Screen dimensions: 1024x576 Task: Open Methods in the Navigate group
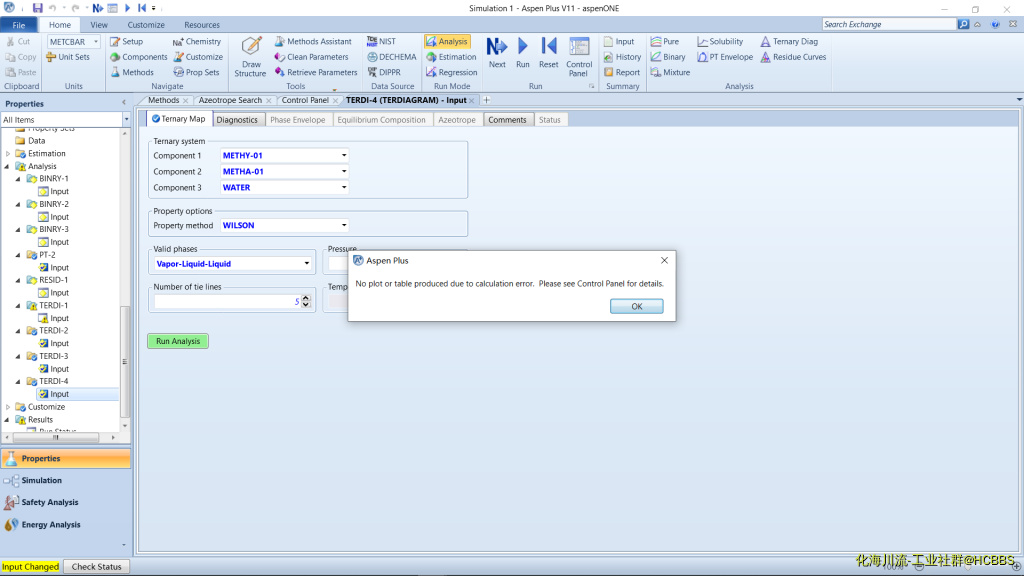[x=132, y=72]
